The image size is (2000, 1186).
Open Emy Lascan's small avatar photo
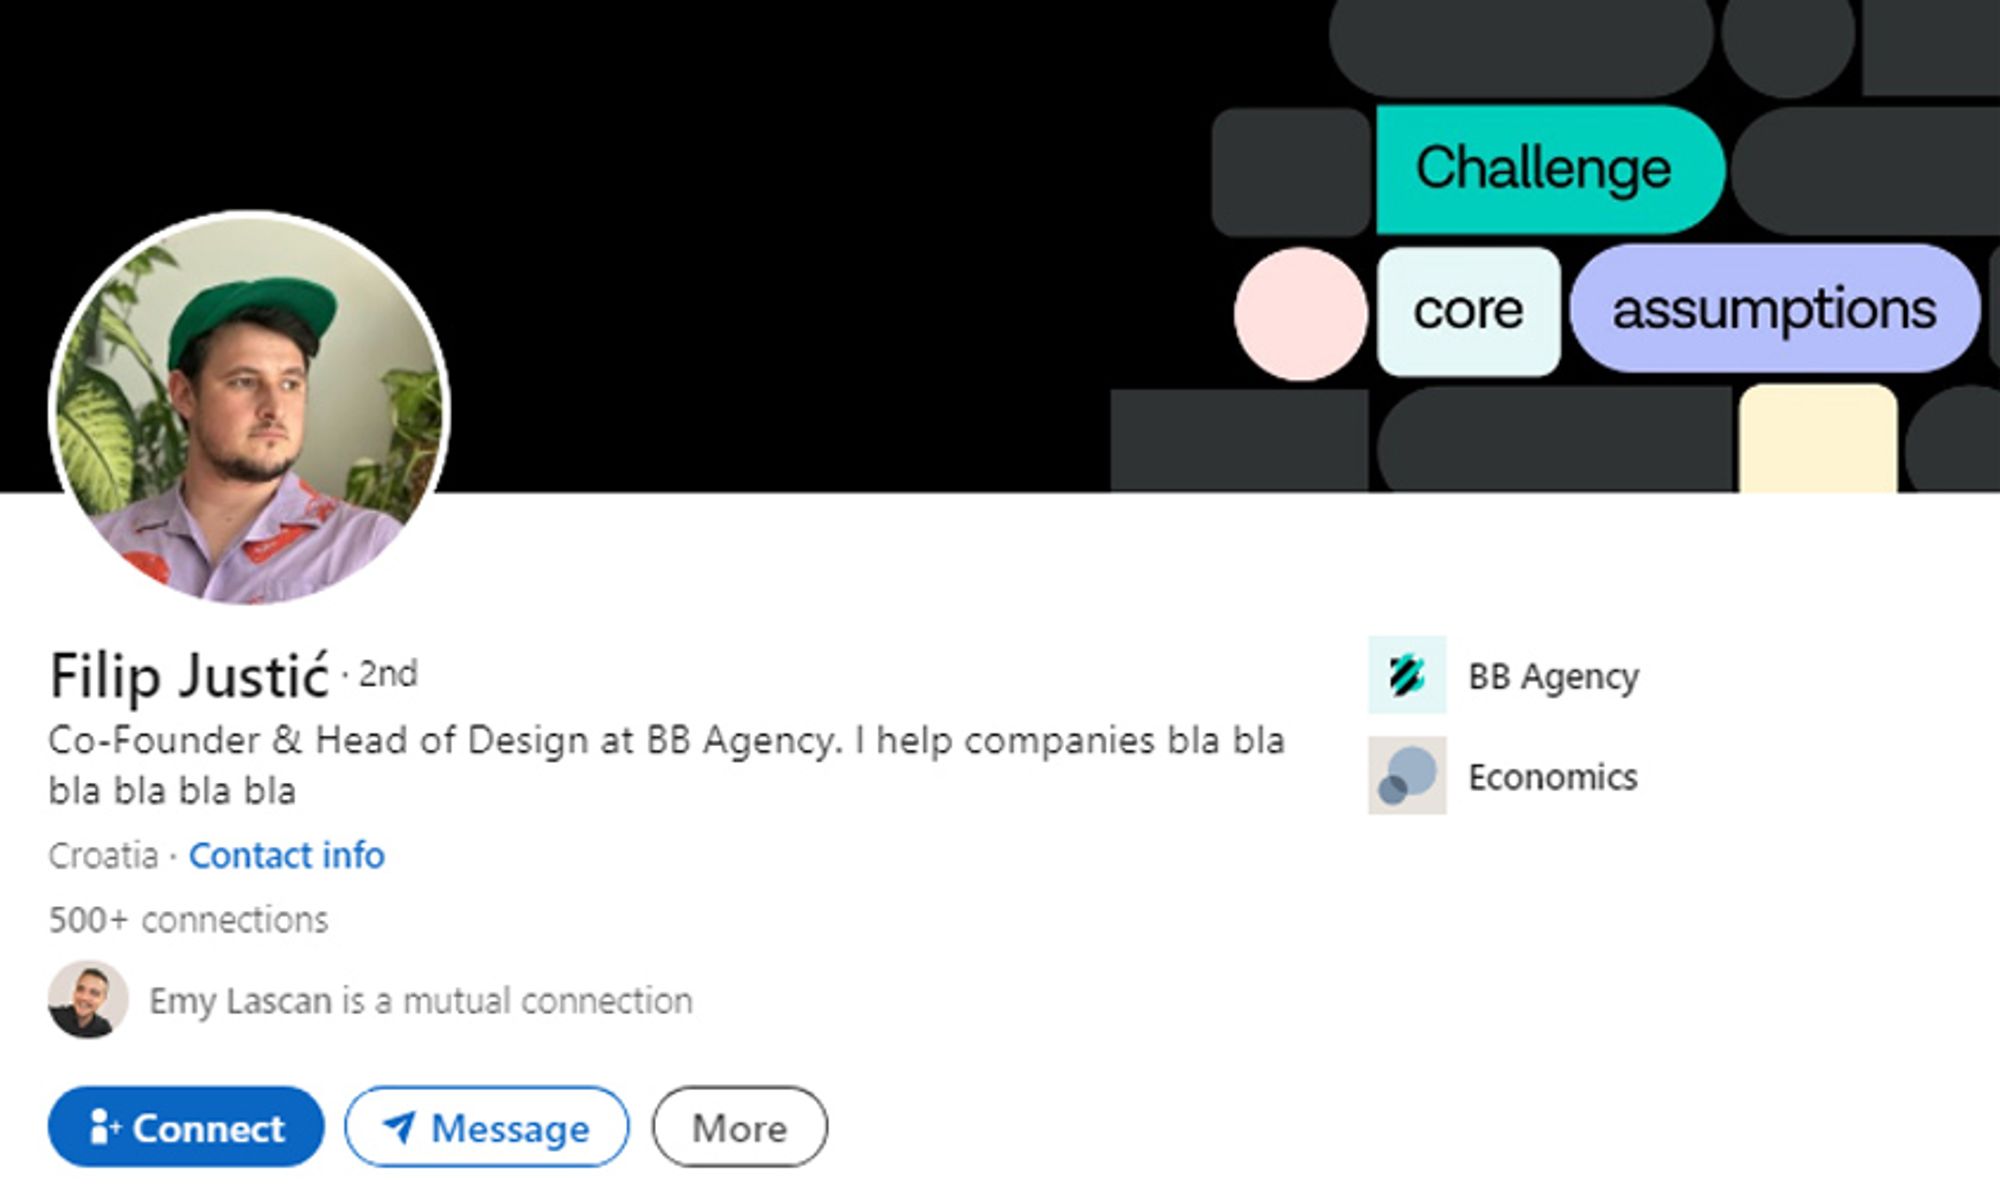point(88,1000)
